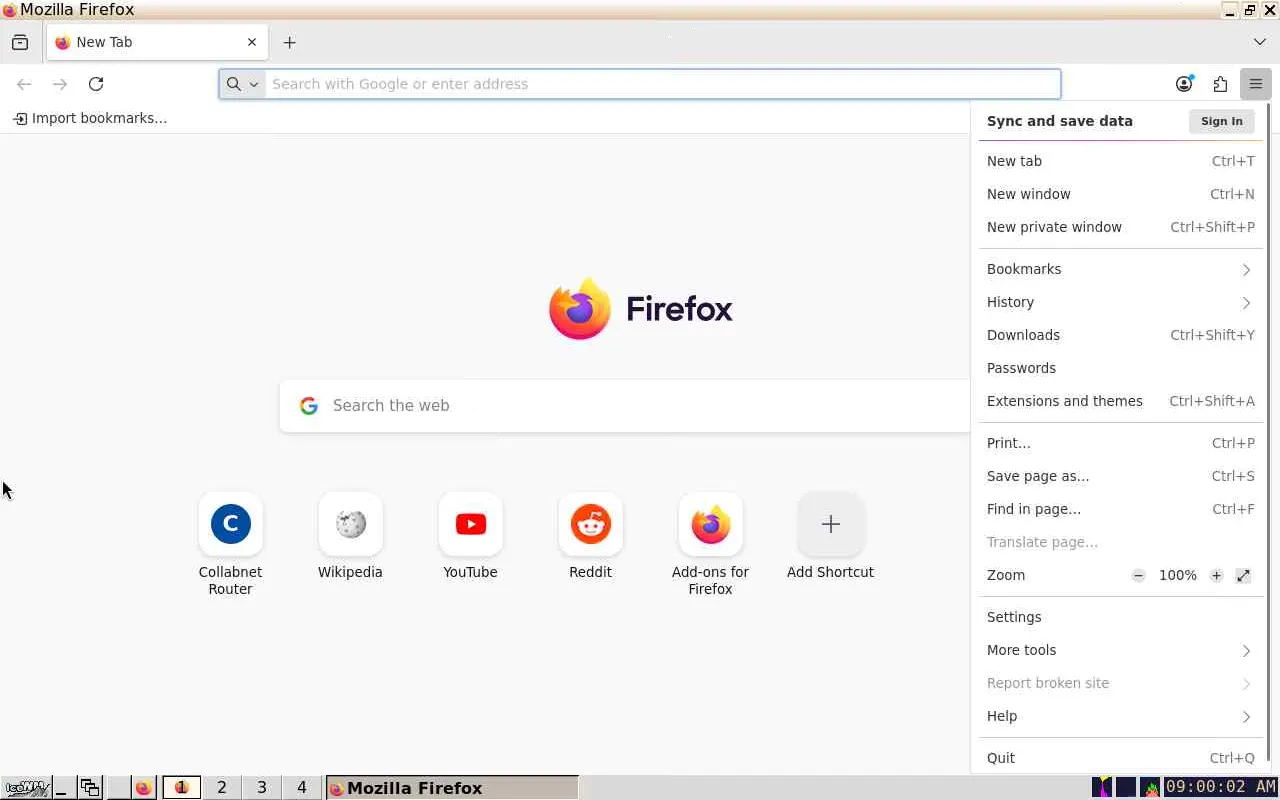Open the Collabnet Router shortcut
Viewport: 1280px width, 800px height.
pyautogui.click(x=230, y=545)
